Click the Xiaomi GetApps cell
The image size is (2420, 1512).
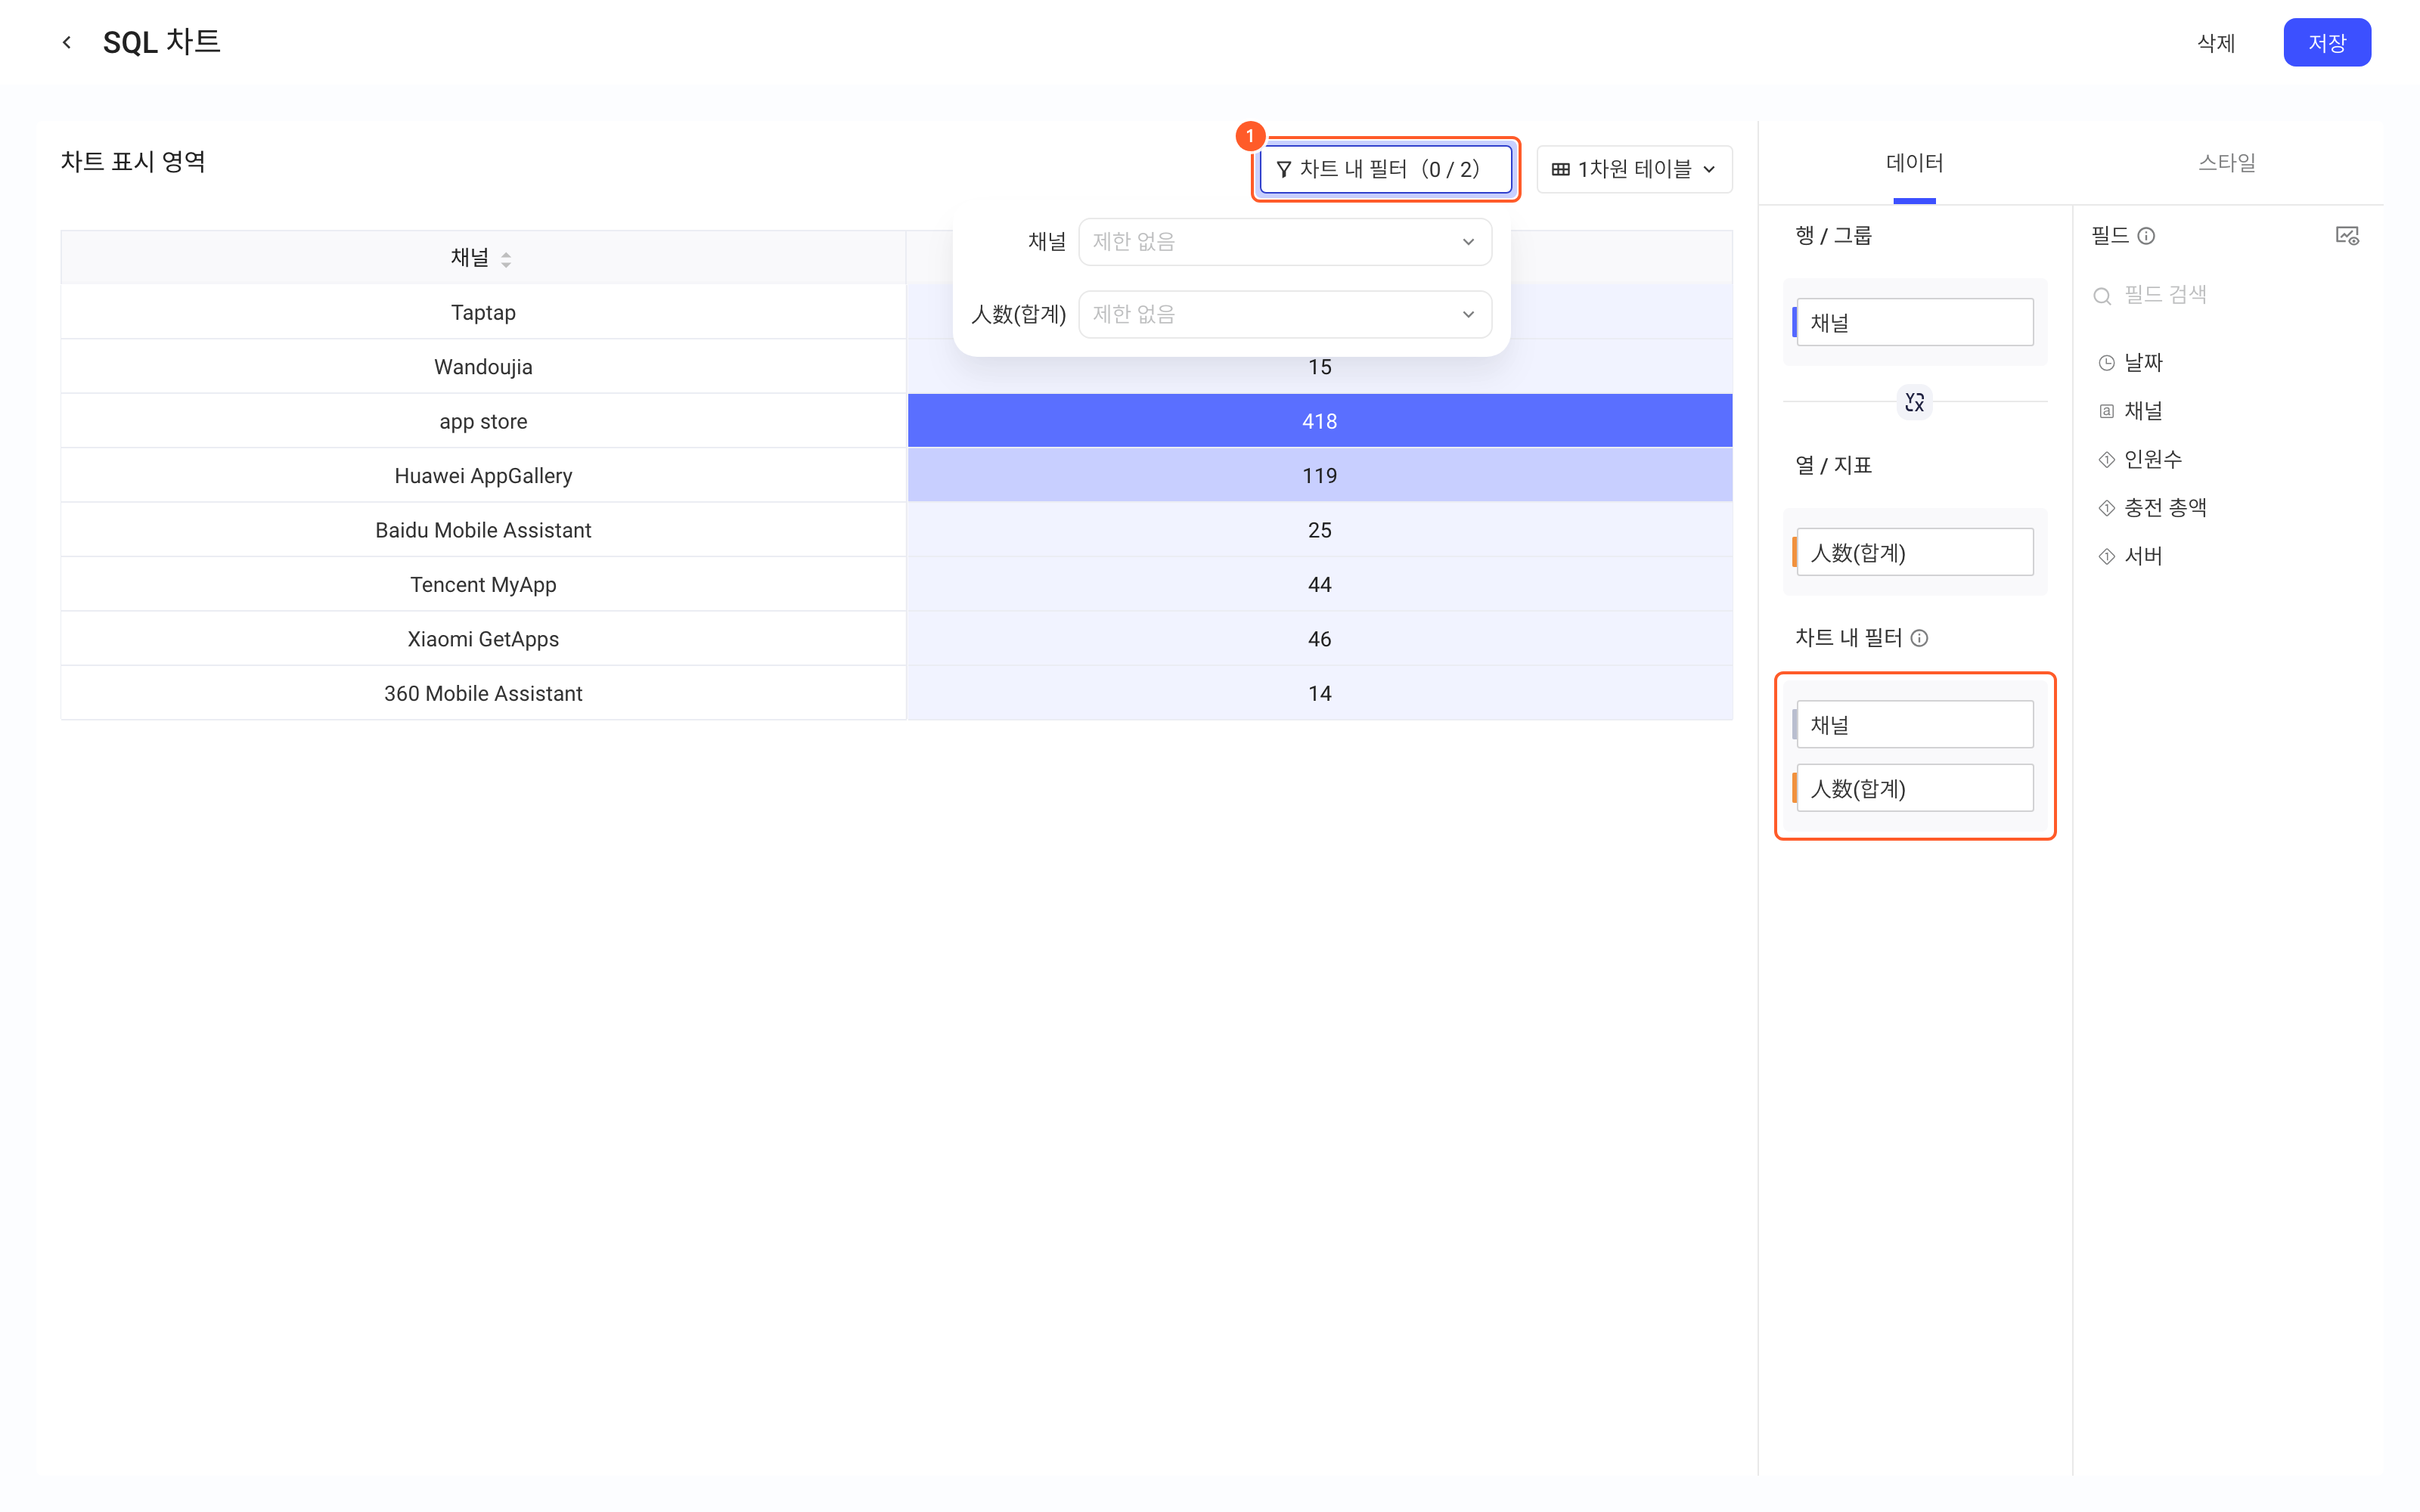483,639
